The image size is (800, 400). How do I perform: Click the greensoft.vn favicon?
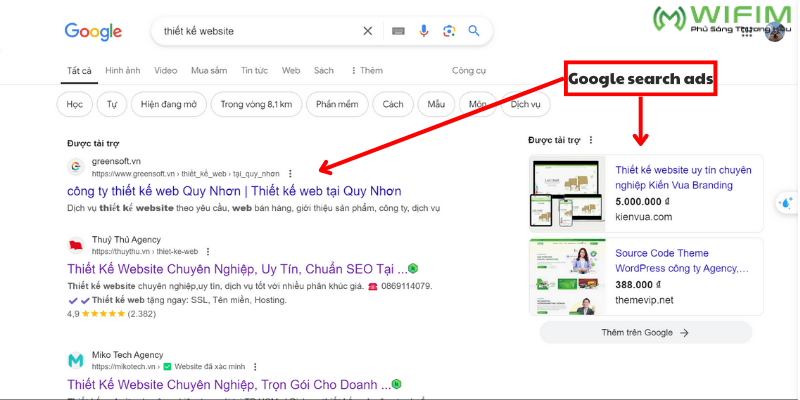pyautogui.click(x=76, y=166)
